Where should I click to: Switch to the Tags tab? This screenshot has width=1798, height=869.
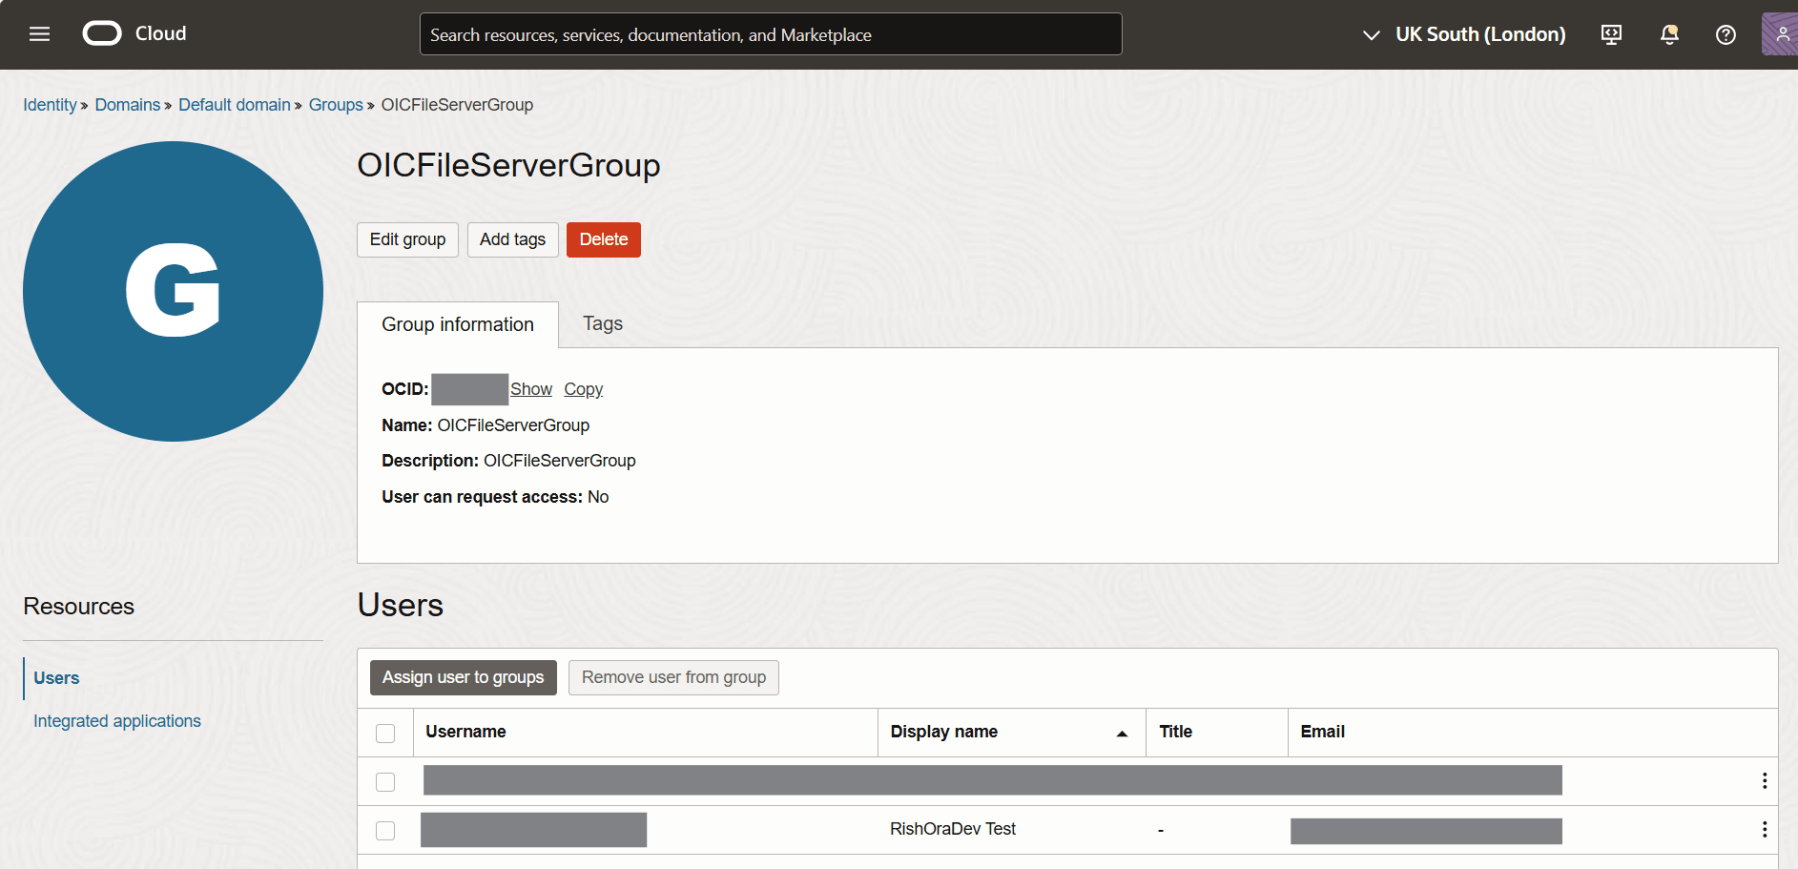click(602, 324)
